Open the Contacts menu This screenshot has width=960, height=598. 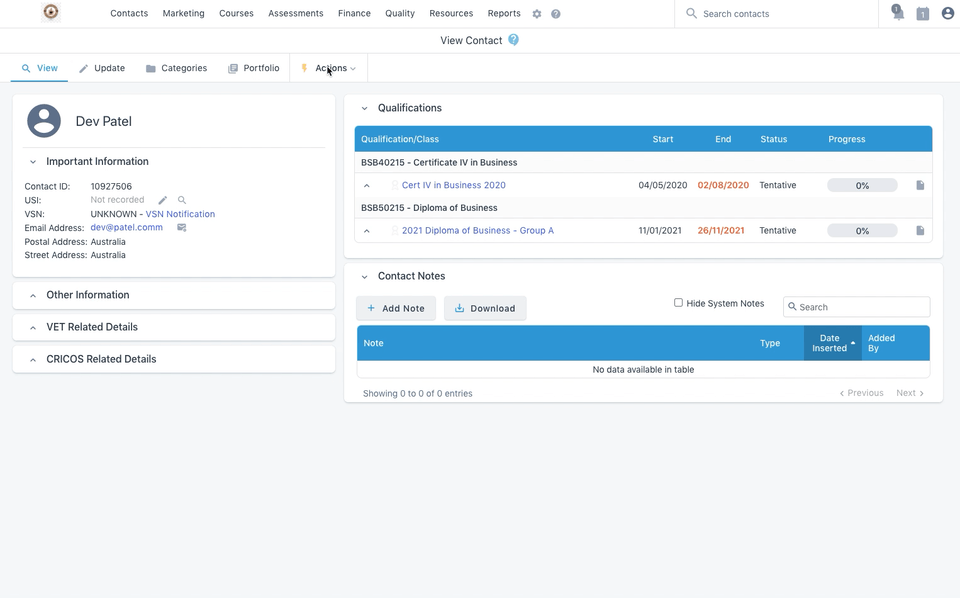pos(129,13)
